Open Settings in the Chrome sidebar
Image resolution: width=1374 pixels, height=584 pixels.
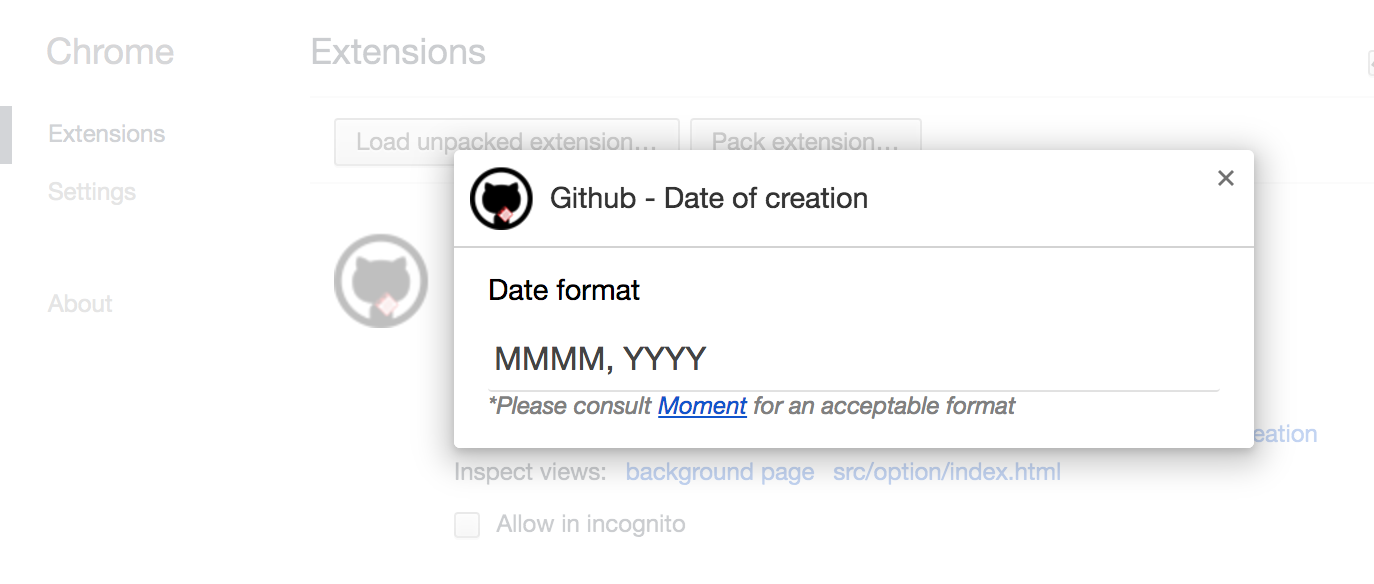[x=92, y=192]
